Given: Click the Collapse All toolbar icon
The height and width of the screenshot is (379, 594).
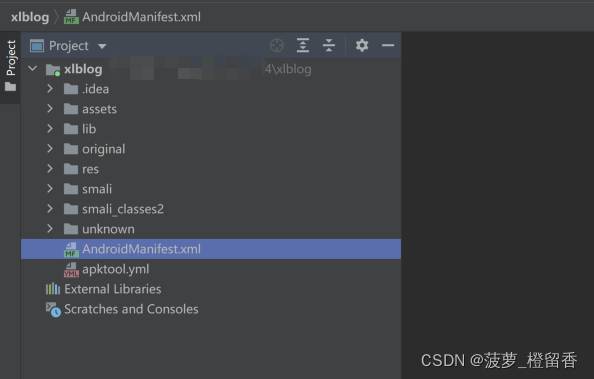Looking at the screenshot, I should coord(329,45).
